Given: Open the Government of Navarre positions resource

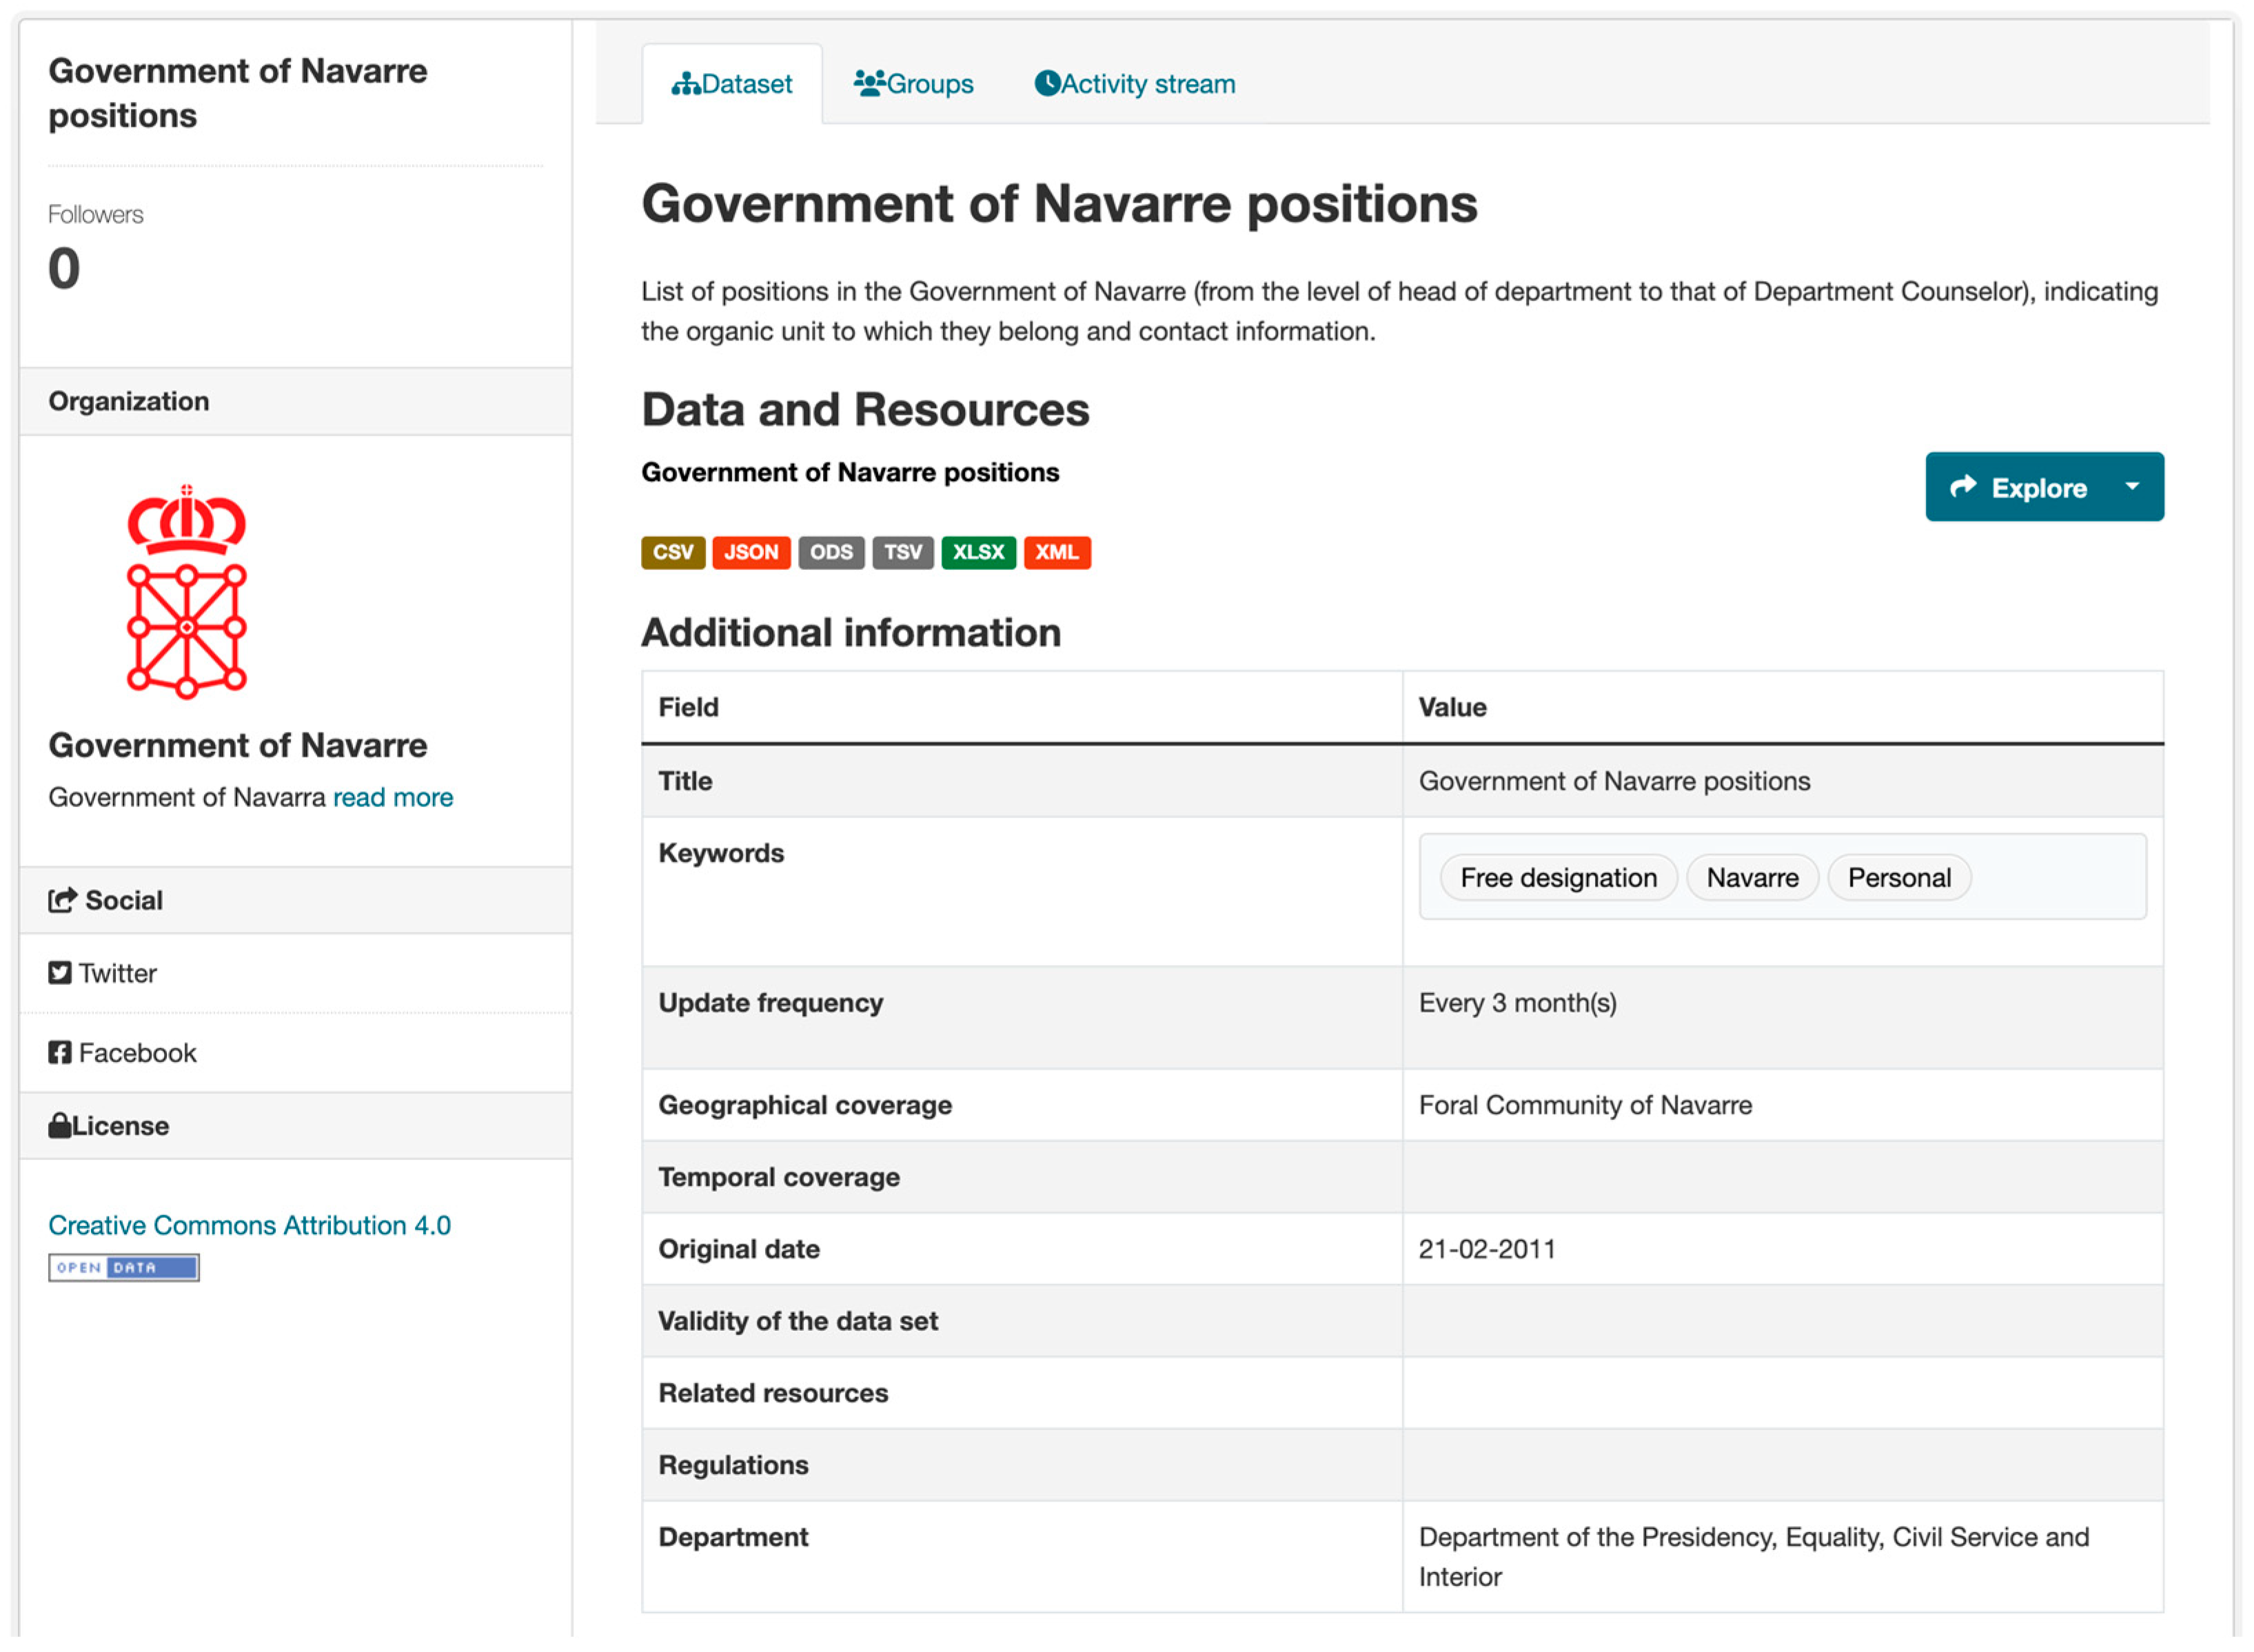Looking at the screenshot, I should [849, 472].
